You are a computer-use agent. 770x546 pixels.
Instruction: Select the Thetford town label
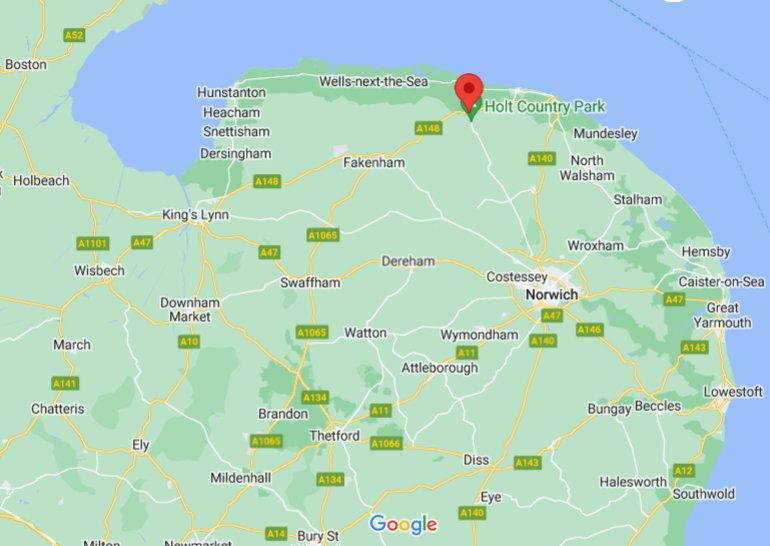pyautogui.click(x=334, y=436)
